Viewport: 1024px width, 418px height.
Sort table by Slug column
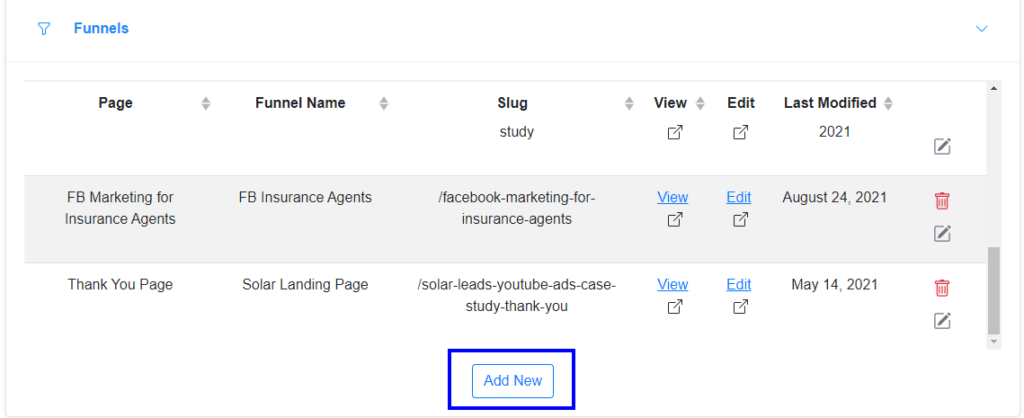tap(629, 103)
